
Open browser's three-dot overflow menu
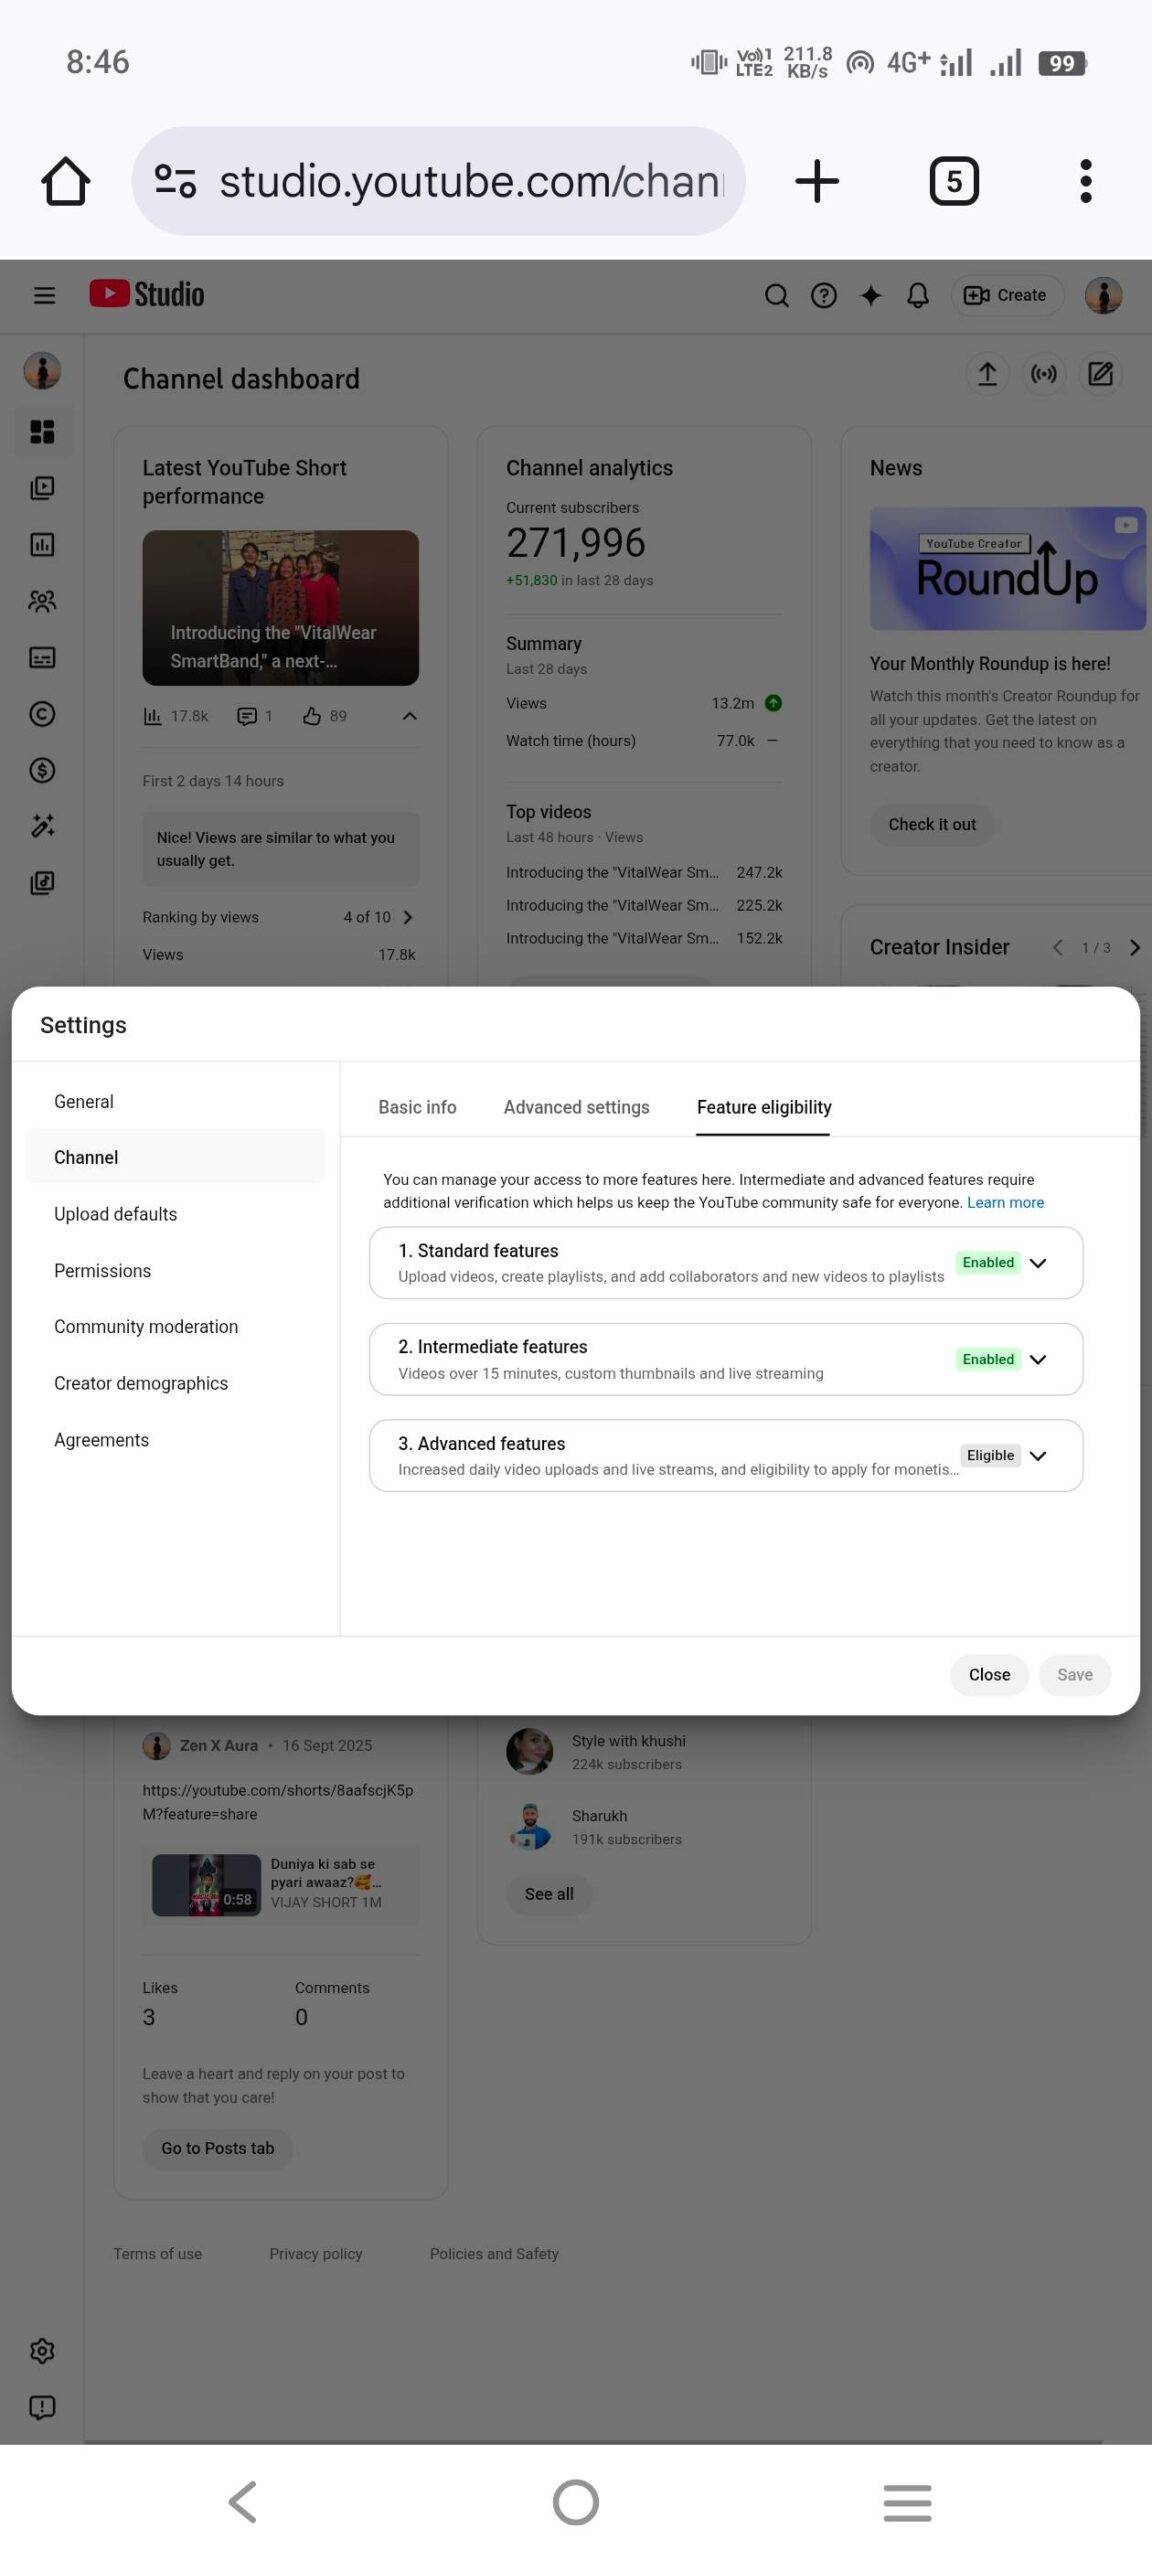pyautogui.click(x=1085, y=181)
